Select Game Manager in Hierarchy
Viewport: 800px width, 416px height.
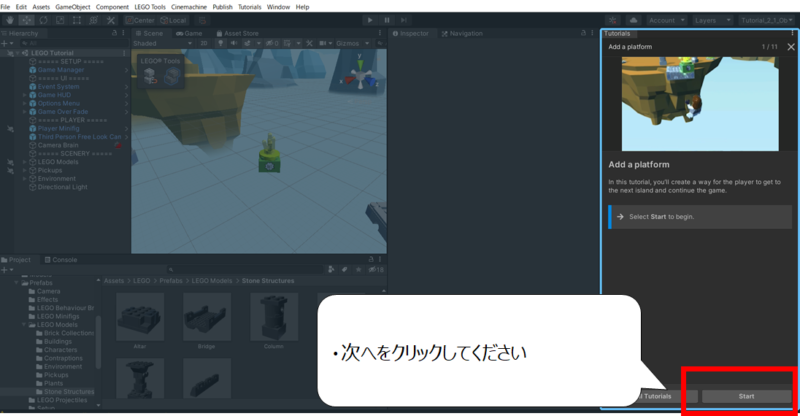[x=61, y=70]
